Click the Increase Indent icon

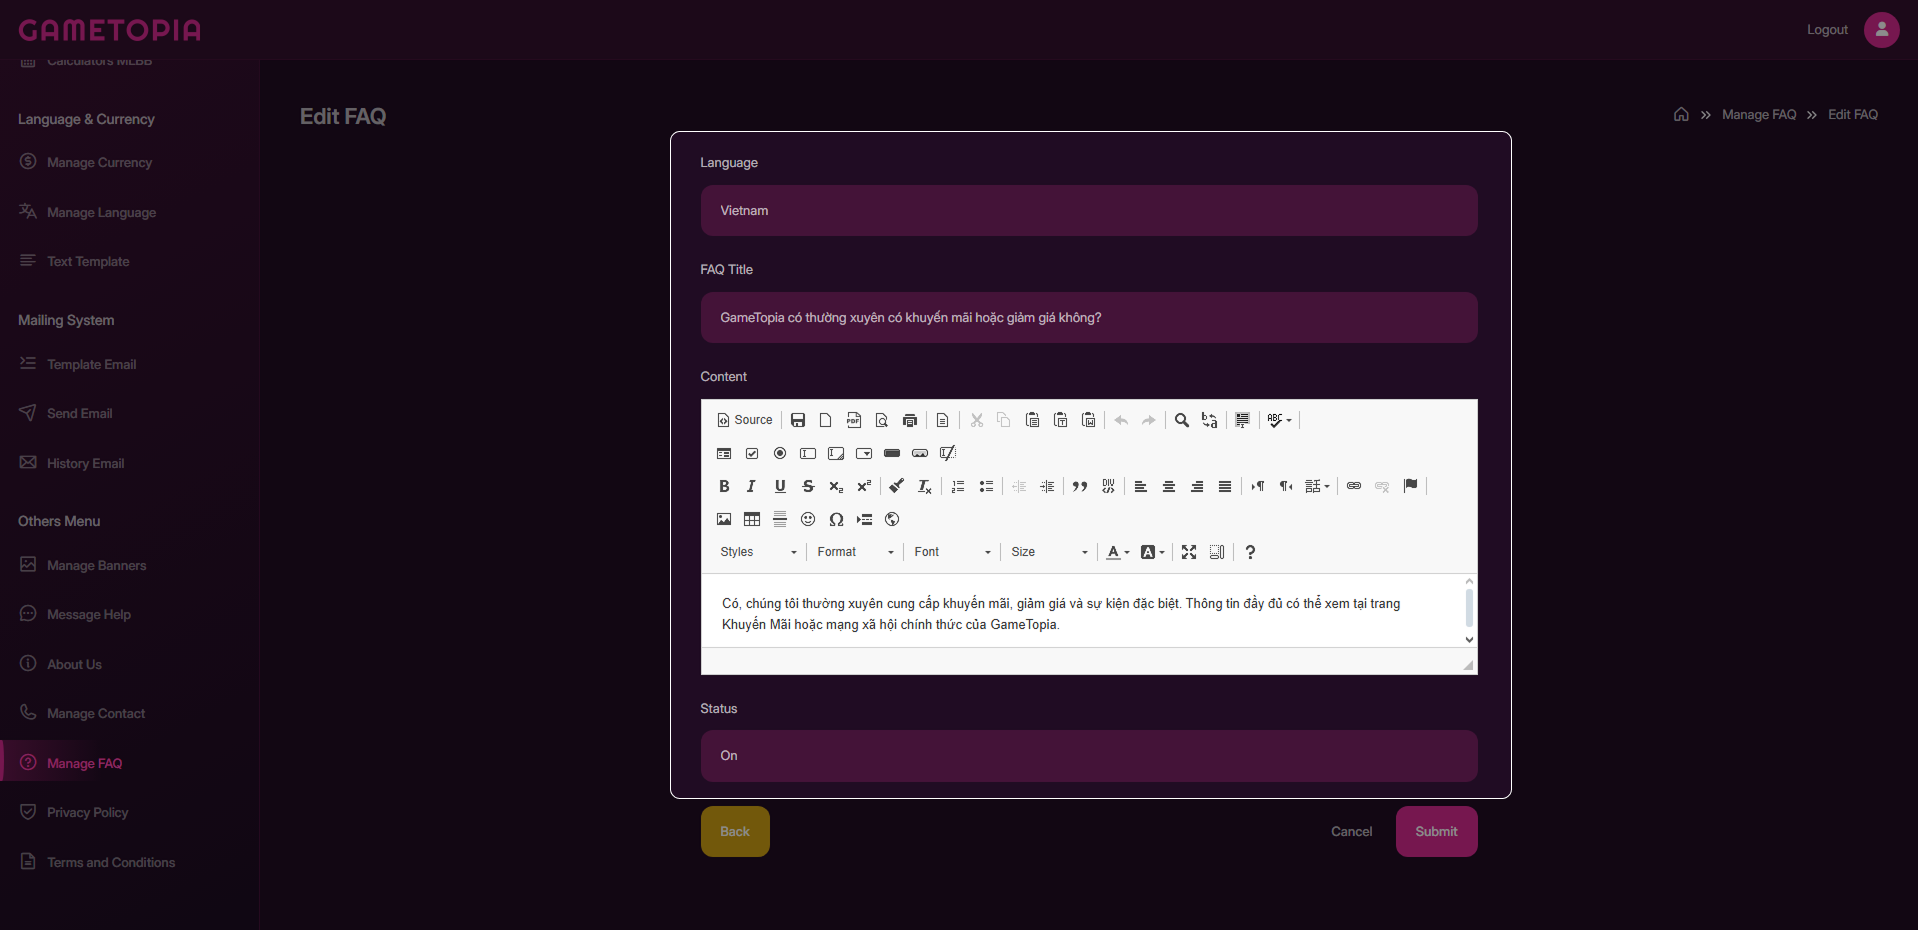[x=1047, y=486]
